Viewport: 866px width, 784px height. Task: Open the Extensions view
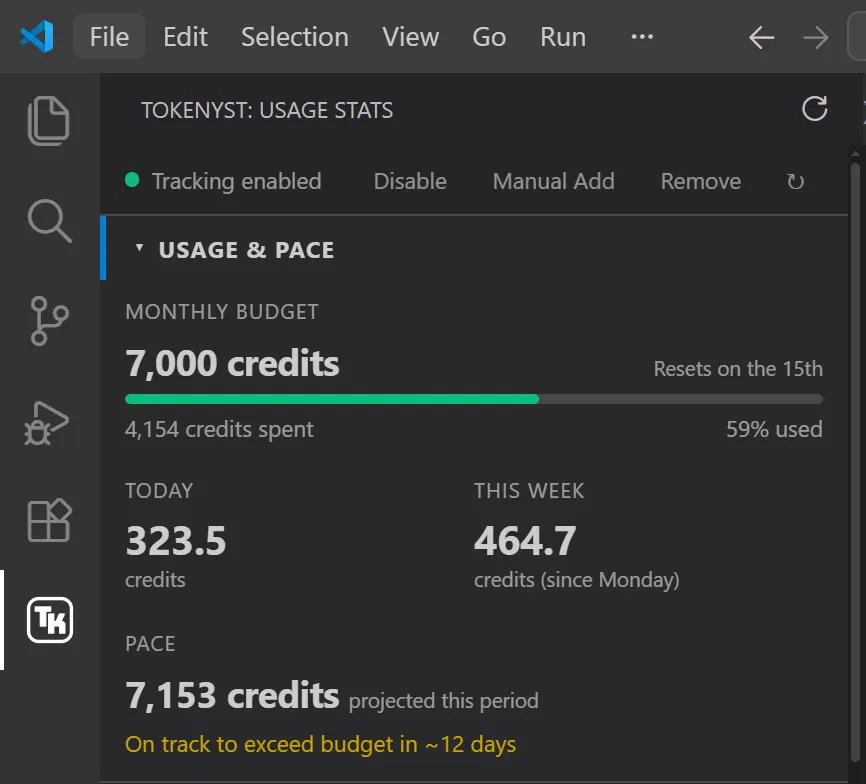coord(49,521)
